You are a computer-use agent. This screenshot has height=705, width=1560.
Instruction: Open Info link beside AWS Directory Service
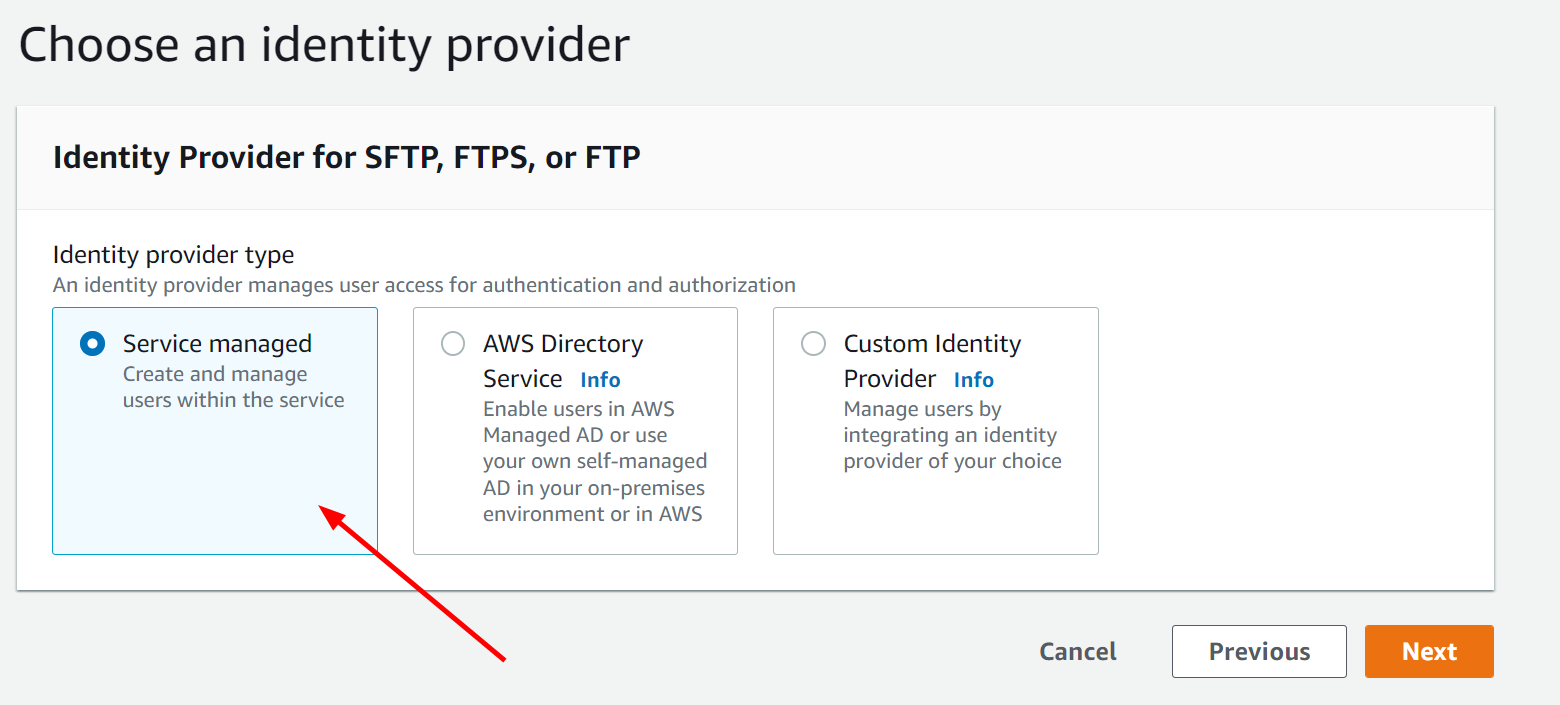pyautogui.click(x=600, y=380)
